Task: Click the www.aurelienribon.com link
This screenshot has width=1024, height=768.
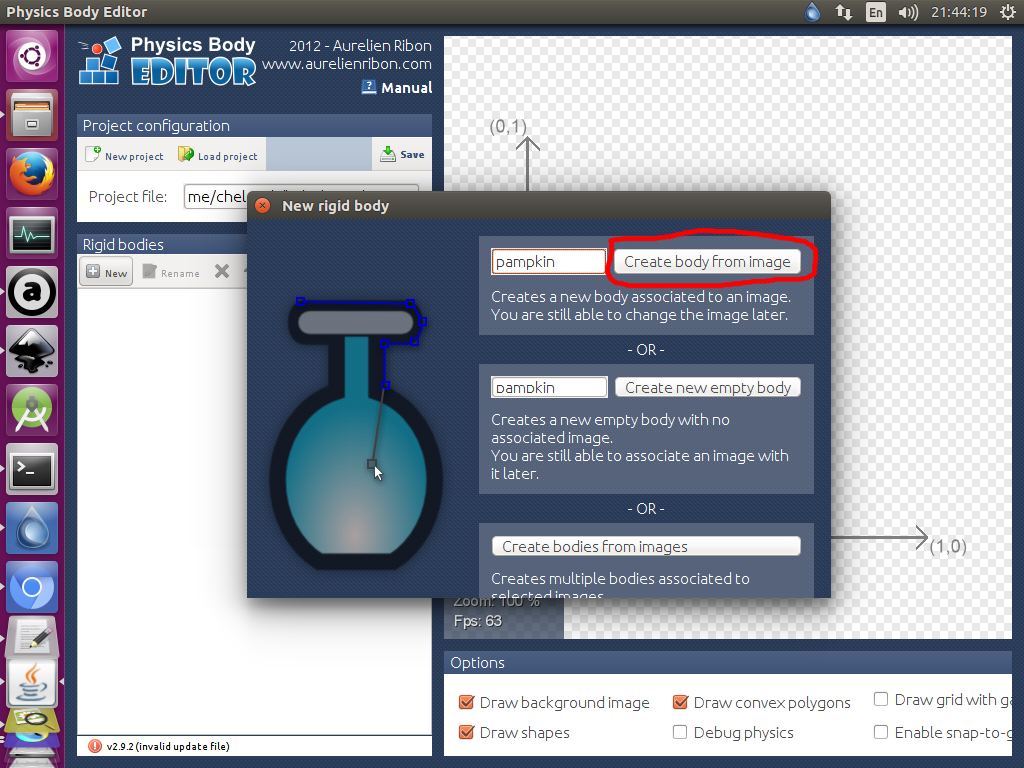Action: coord(347,64)
